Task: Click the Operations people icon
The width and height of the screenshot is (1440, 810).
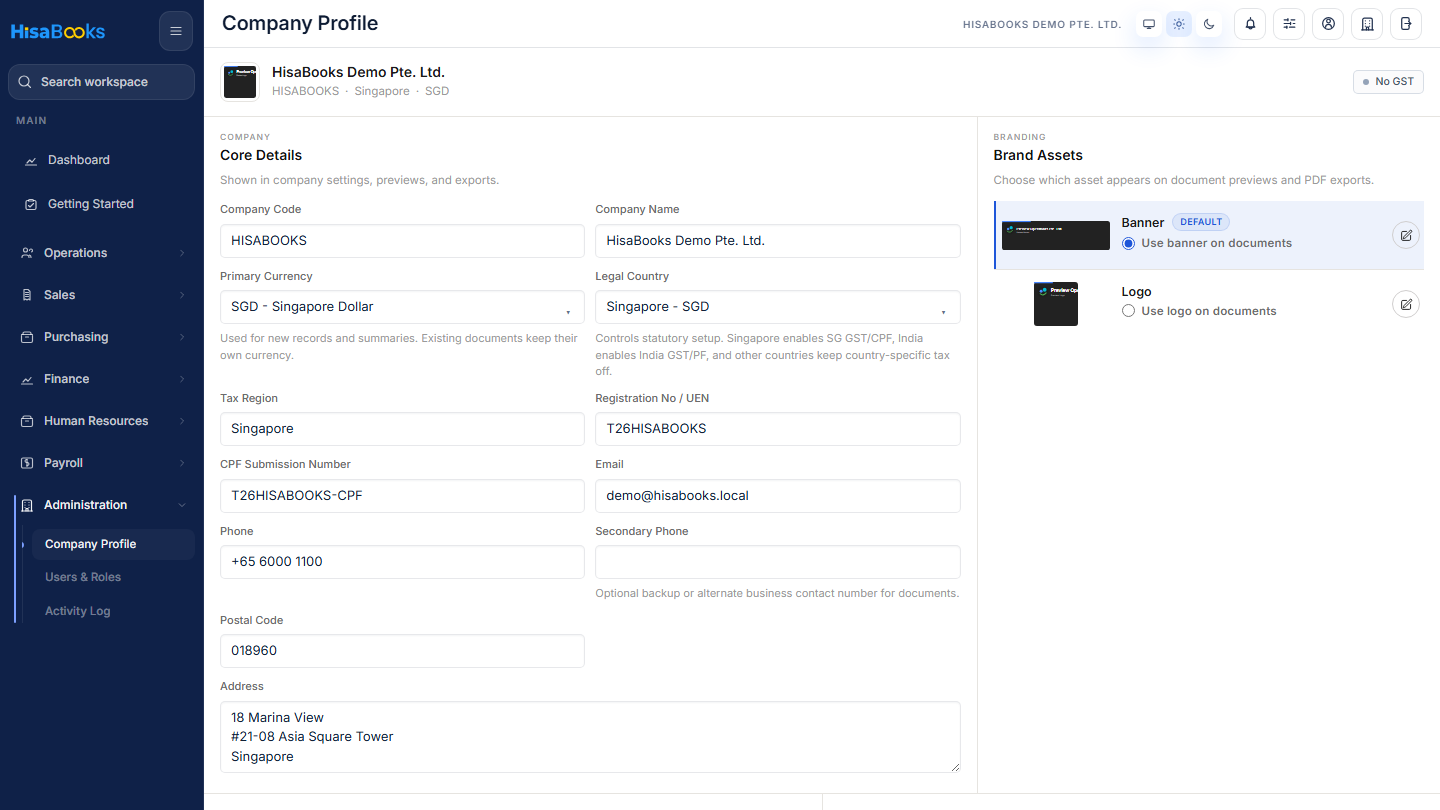Action: pos(27,253)
